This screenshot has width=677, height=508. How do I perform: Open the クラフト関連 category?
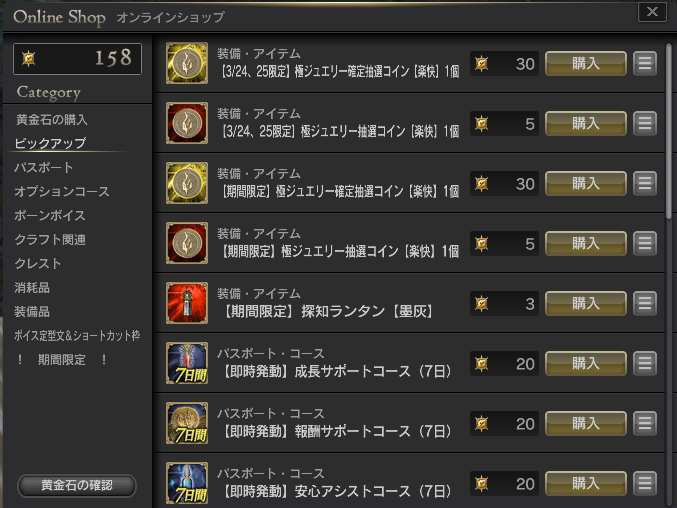tap(50, 240)
